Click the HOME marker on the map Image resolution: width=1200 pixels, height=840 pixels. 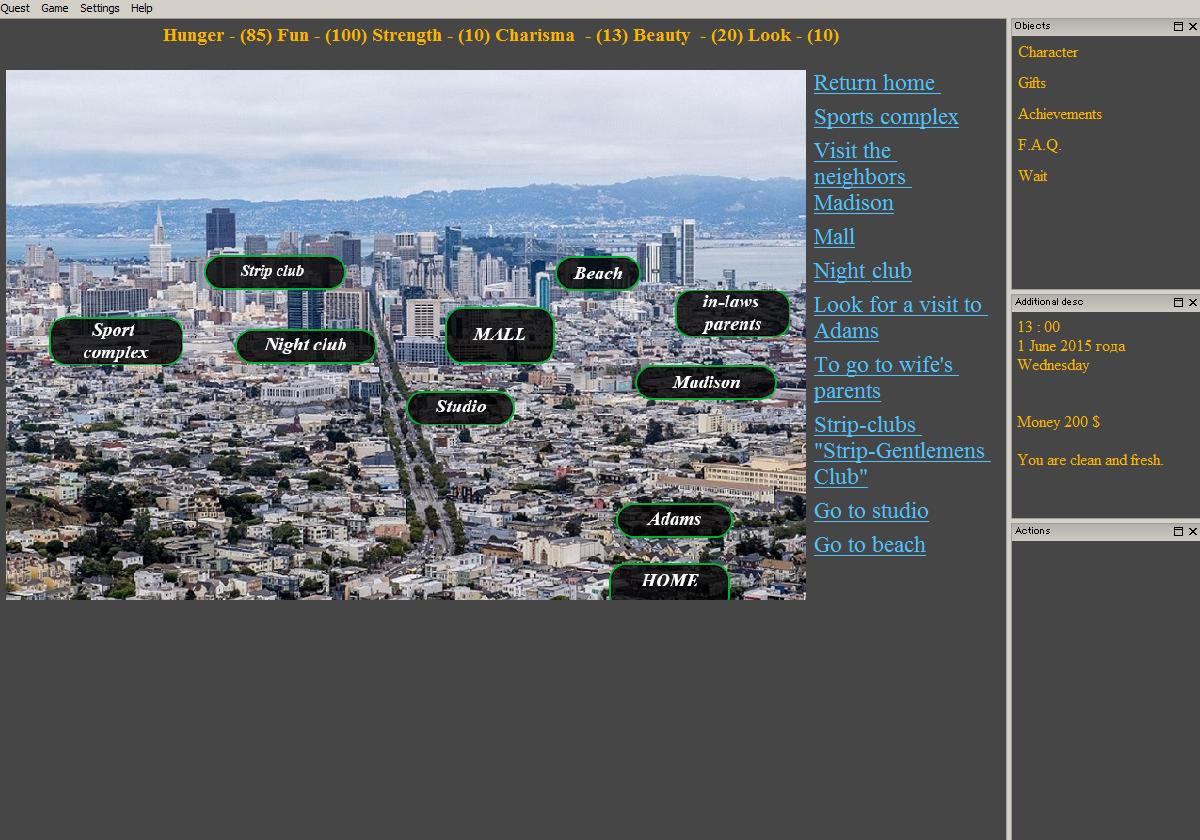tap(670, 580)
